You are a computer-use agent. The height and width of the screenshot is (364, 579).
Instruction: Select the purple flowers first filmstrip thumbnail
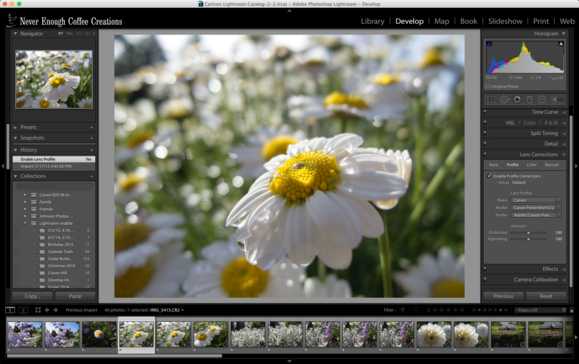click(25, 334)
